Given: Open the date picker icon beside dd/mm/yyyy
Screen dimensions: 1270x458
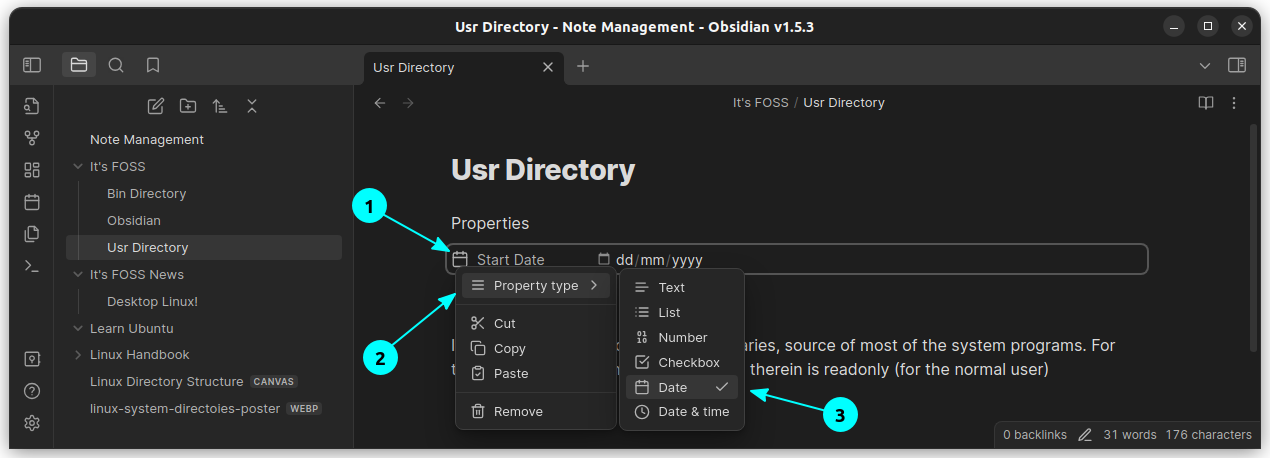Looking at the screenshot, I should pyautogui.click(x=604, y=259).
